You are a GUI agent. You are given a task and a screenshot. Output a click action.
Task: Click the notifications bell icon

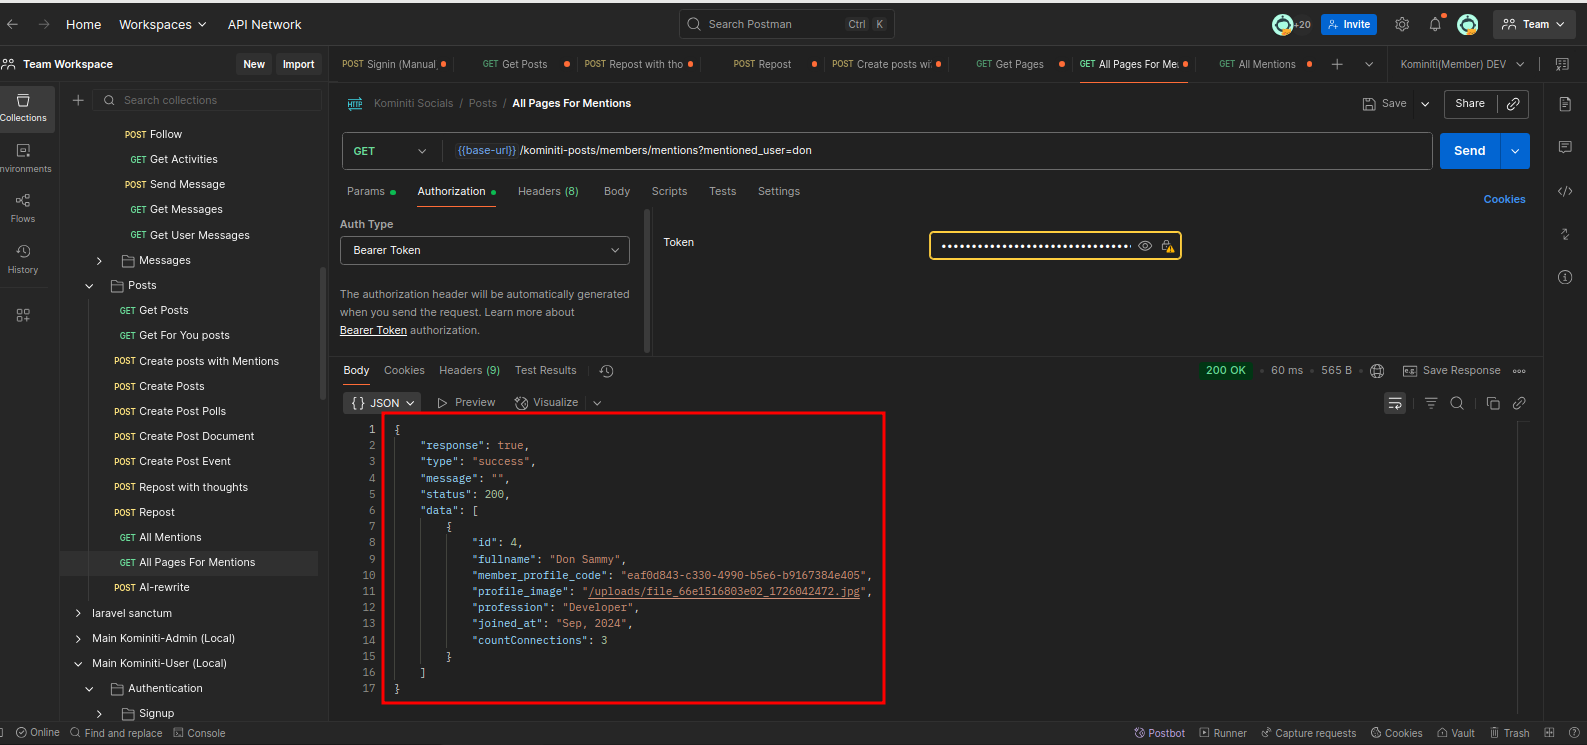pyautogui.click(x=1435, y=25)
